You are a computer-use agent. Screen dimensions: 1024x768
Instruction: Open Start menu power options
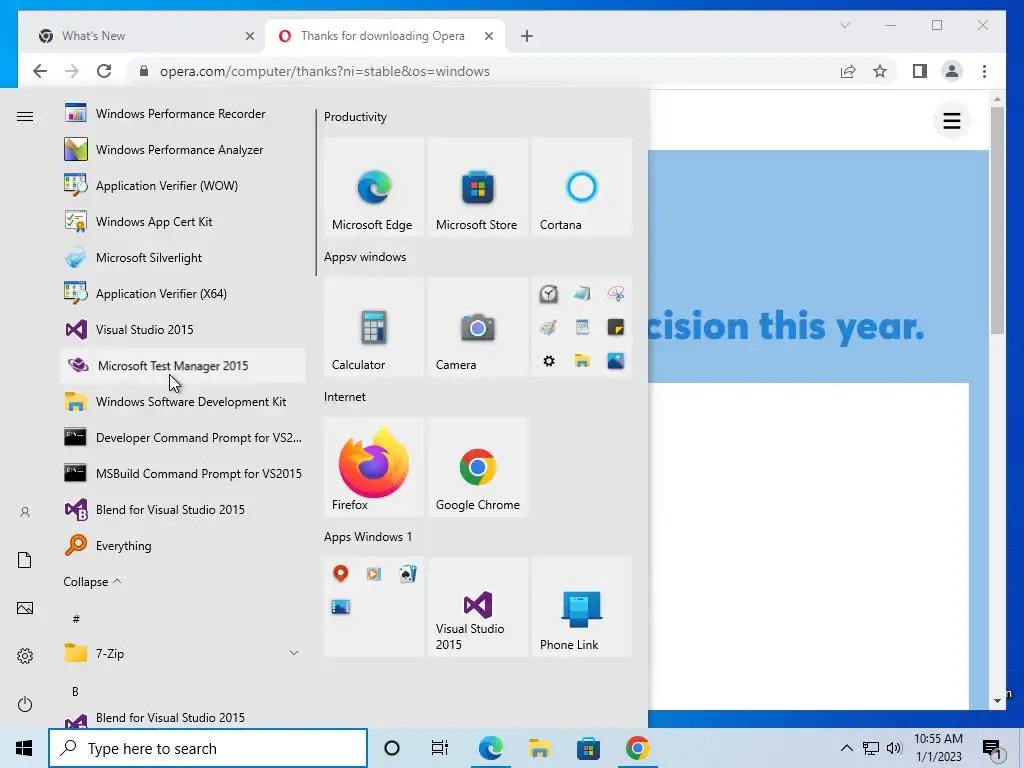tap(25, 704)
